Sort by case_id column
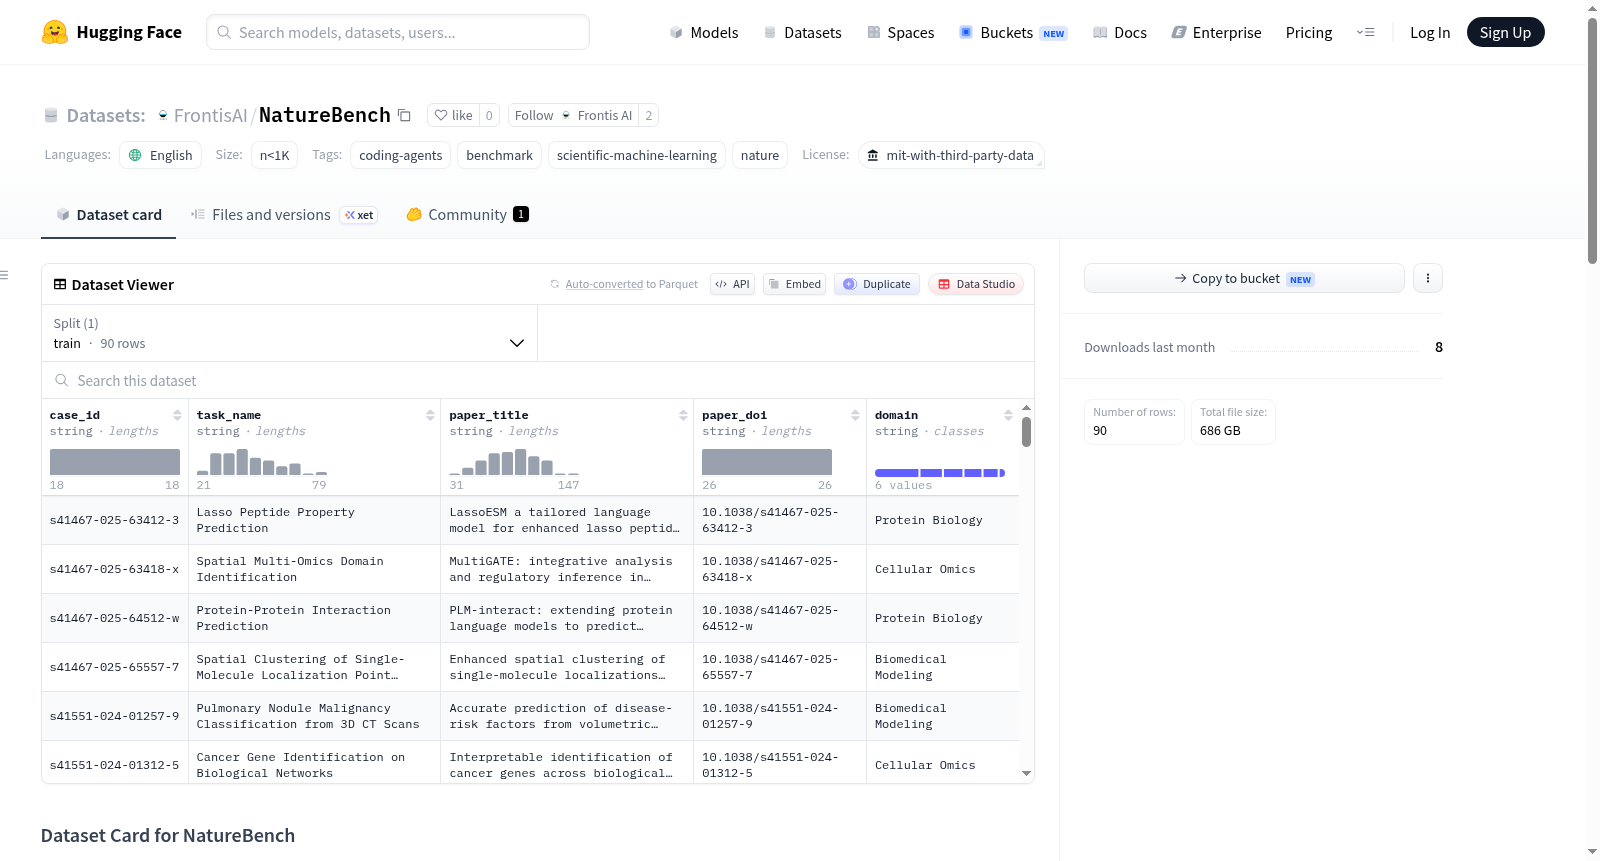The height and width of the screenshot is (861, 1600). click(177, 415)
